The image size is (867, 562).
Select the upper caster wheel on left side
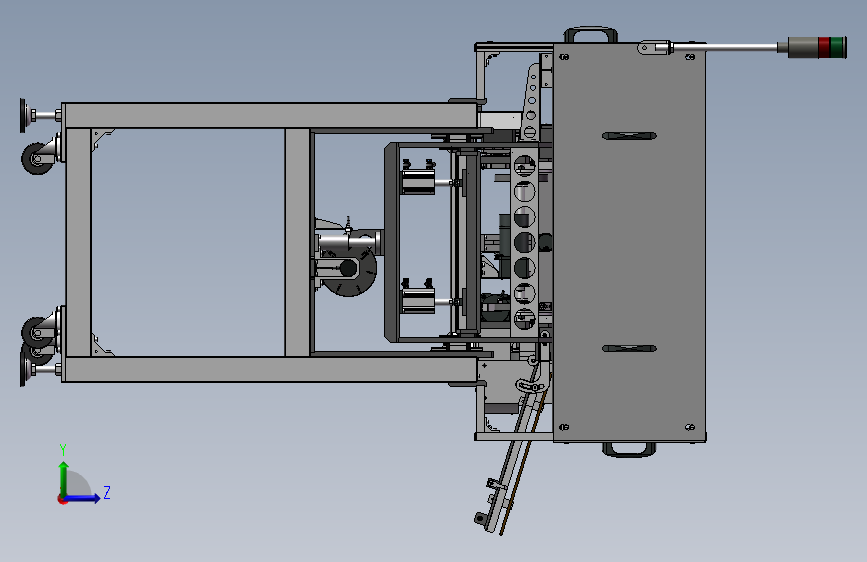(36, 158)
